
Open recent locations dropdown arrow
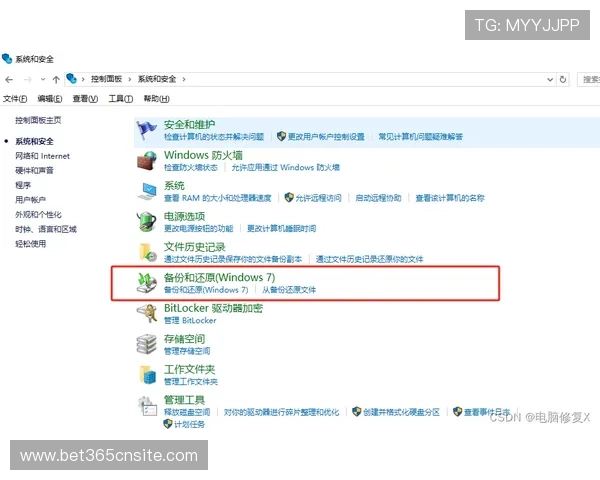(43, 80)
